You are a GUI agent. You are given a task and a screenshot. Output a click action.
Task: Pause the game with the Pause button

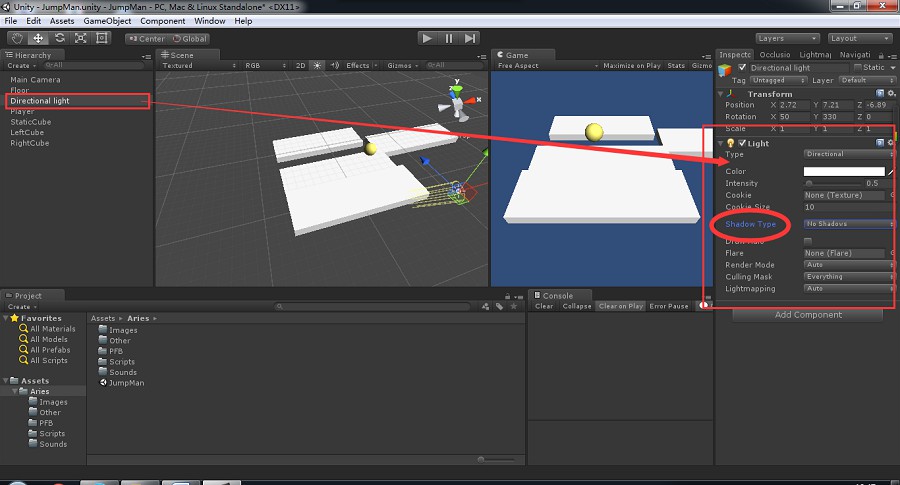(448, 38)
